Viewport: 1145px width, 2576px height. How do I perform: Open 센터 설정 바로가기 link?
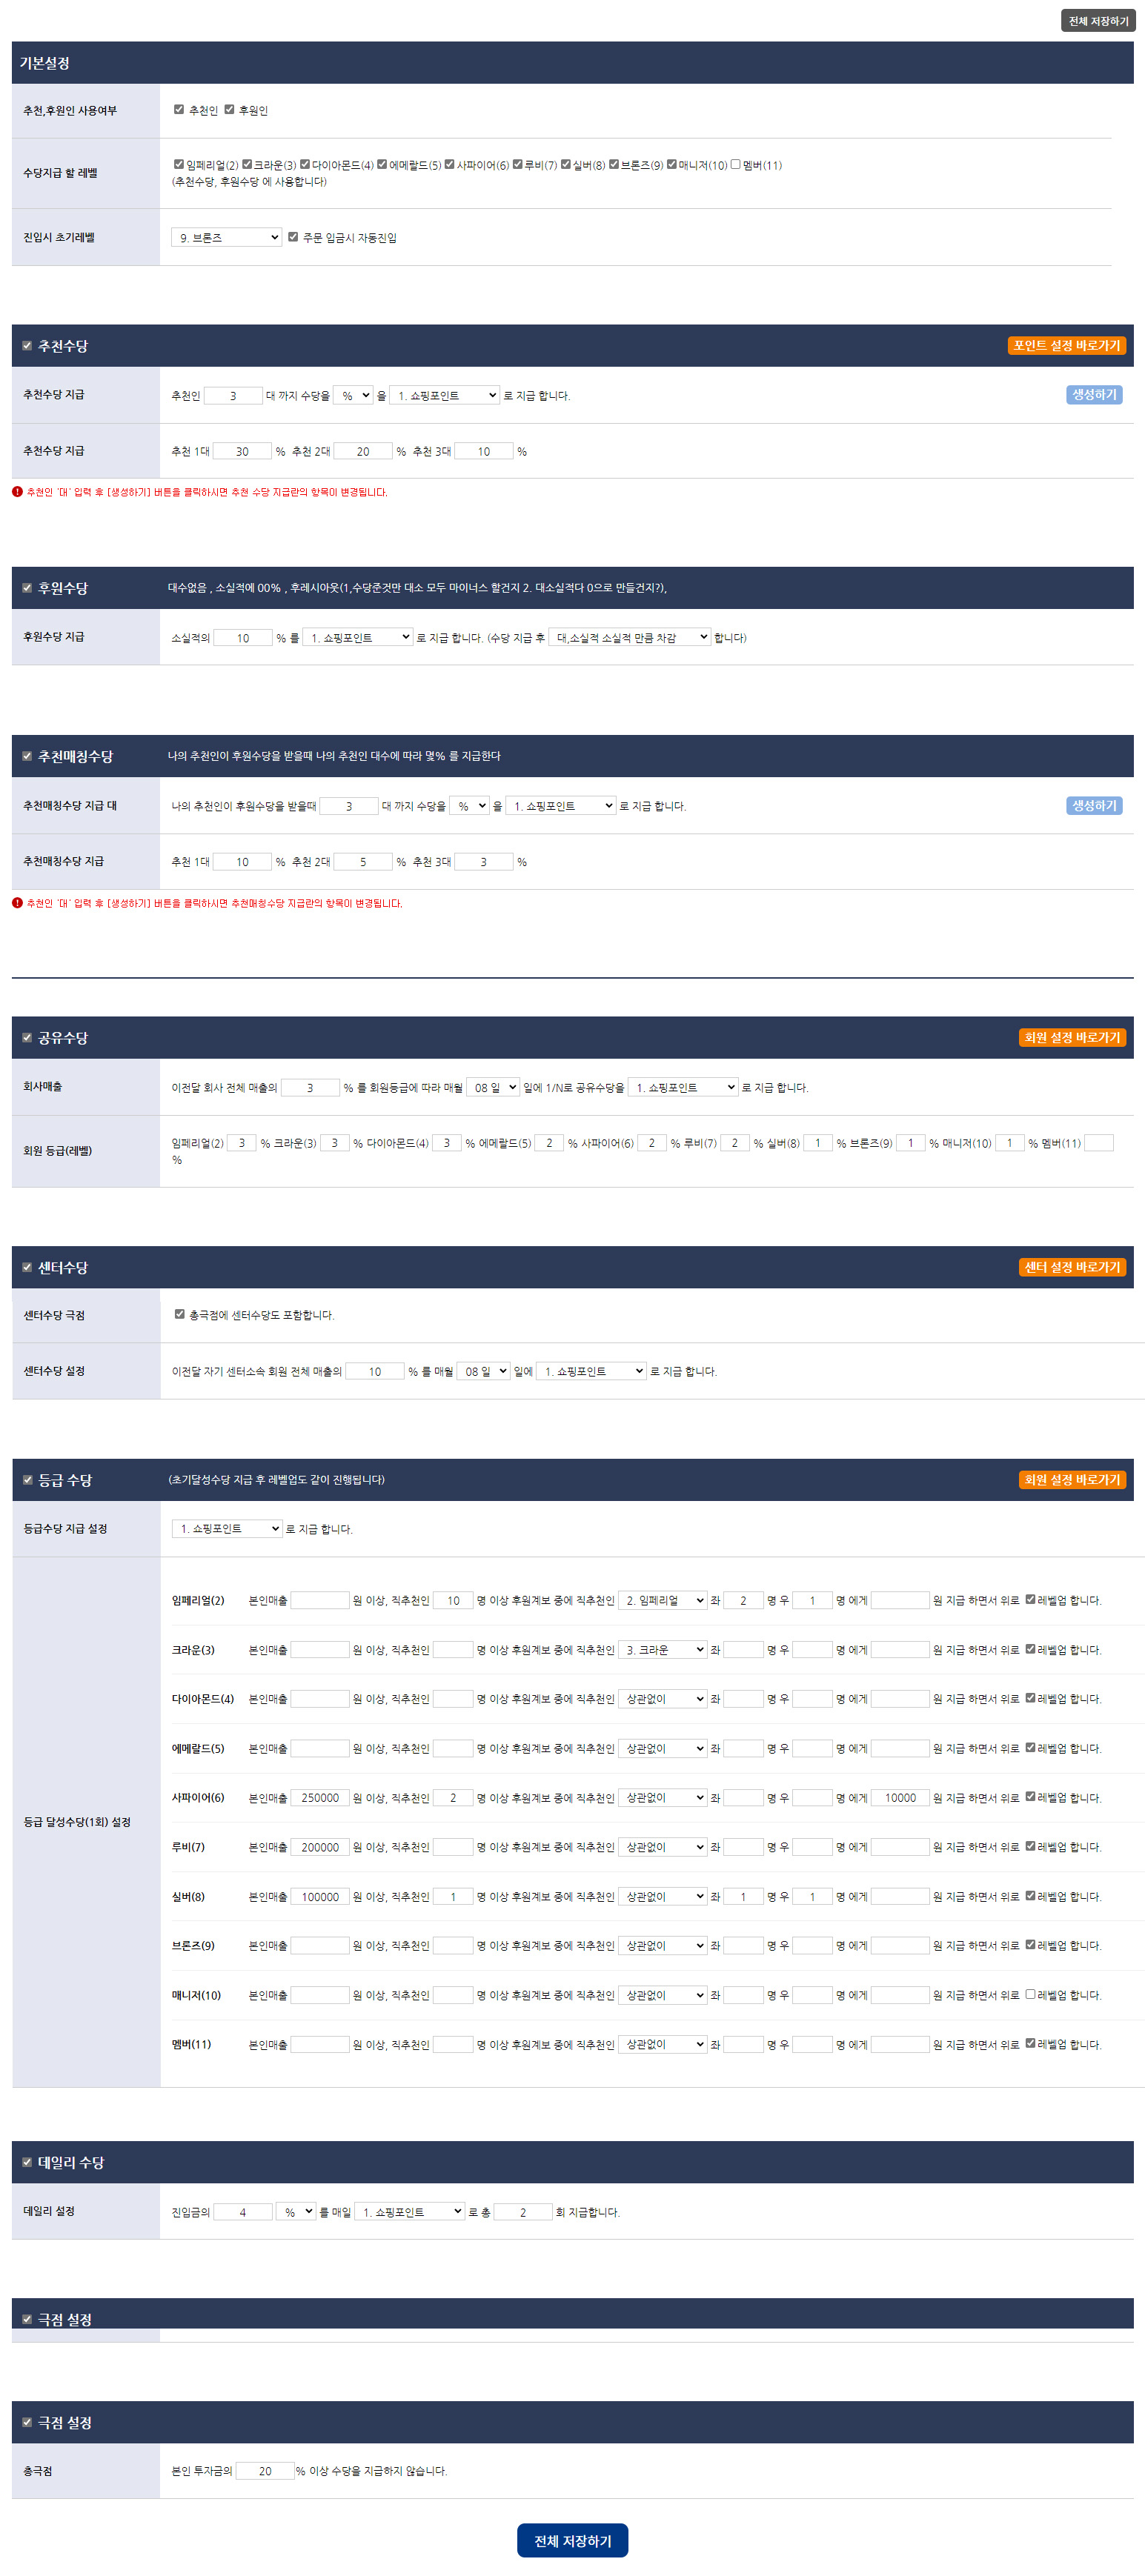pos(1071,1267)
